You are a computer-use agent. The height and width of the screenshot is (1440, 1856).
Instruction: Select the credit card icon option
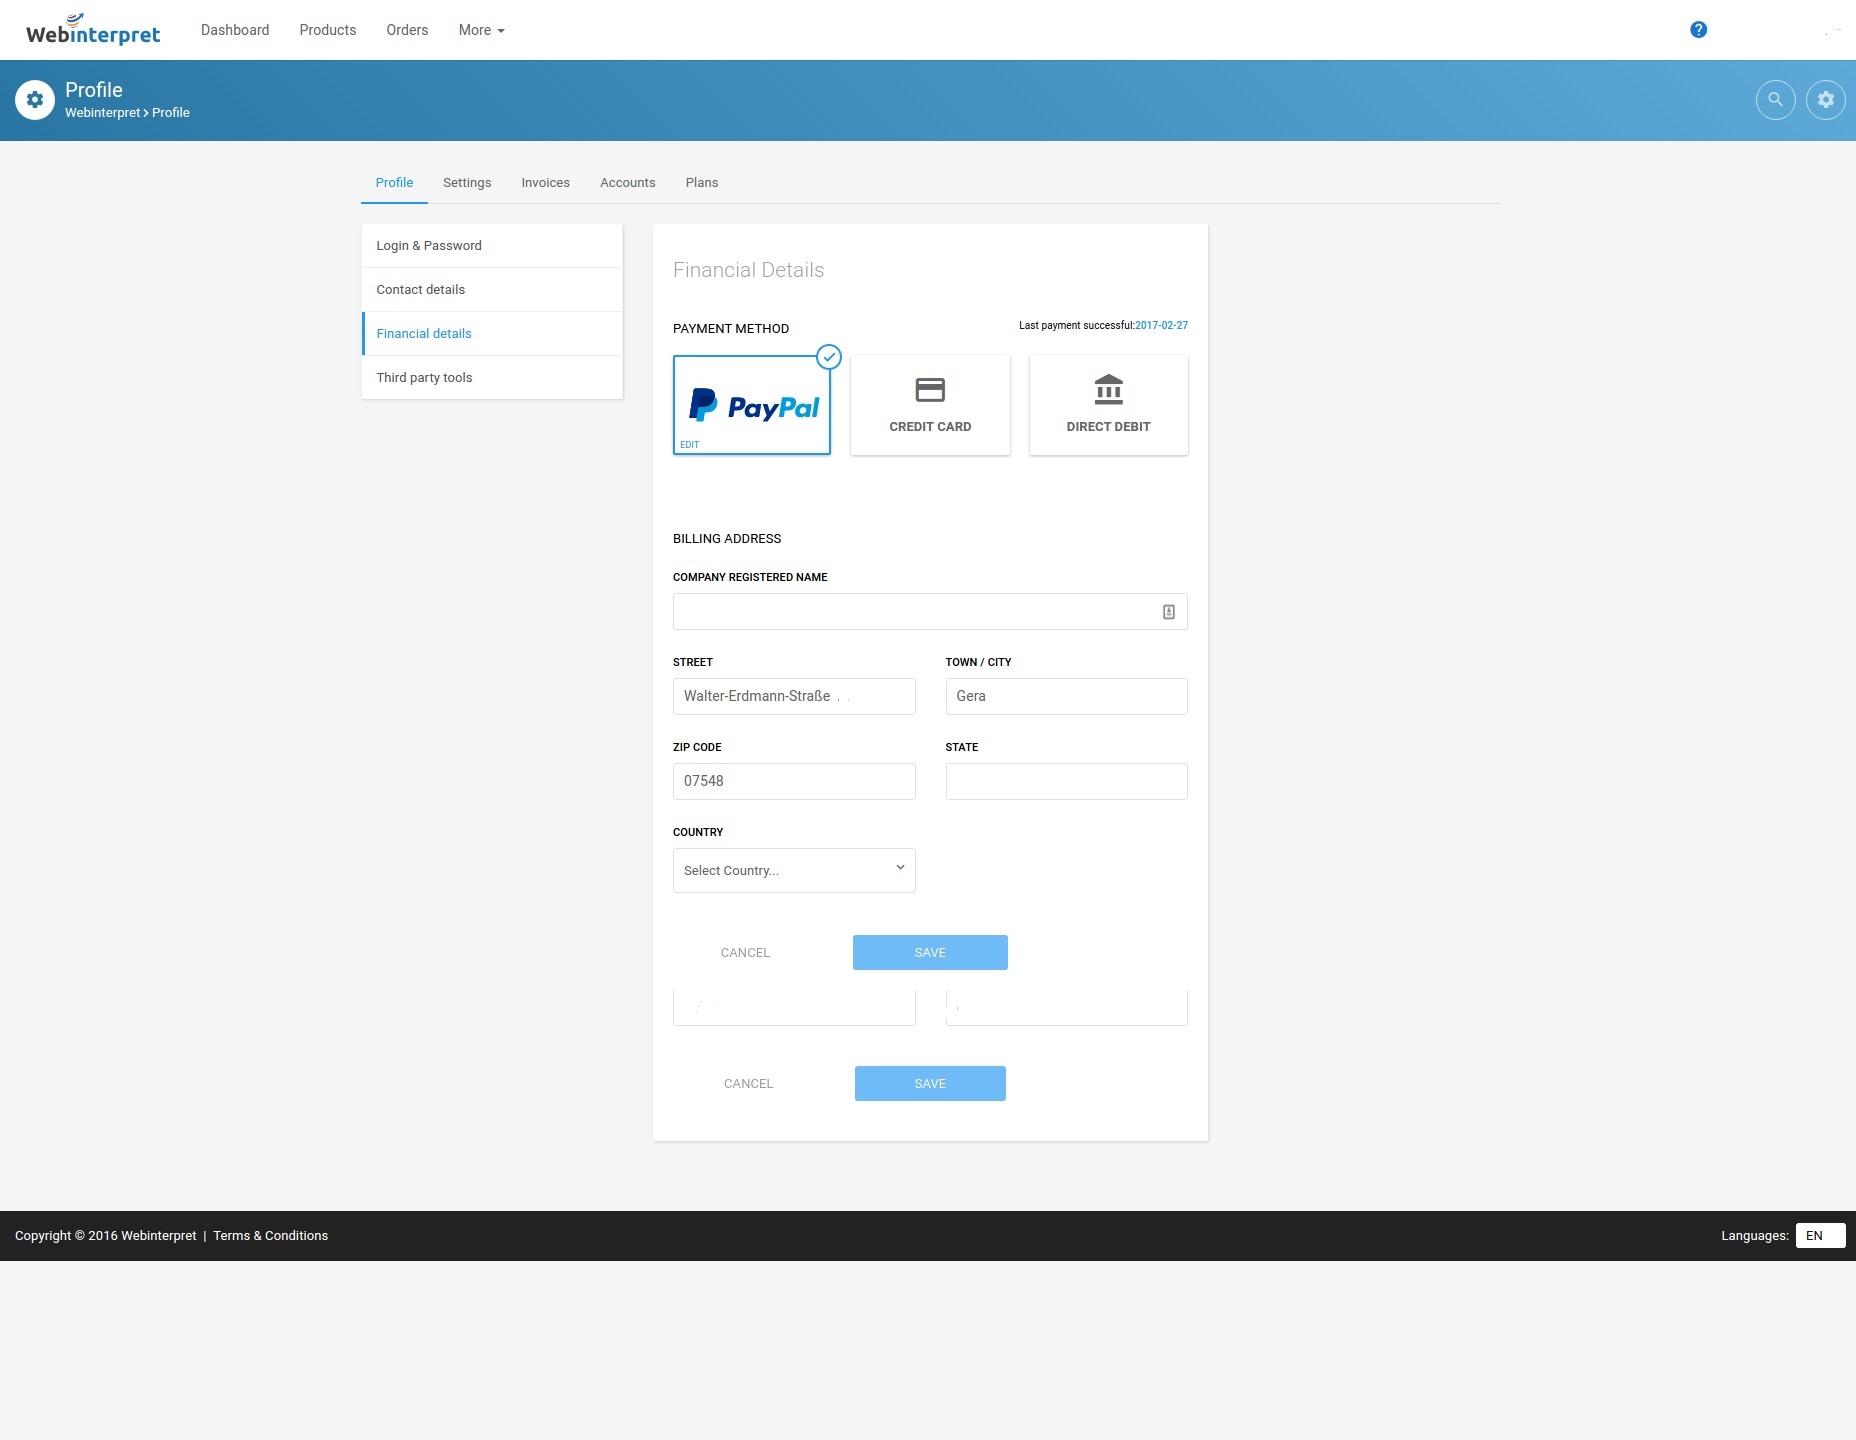(930, 390)
